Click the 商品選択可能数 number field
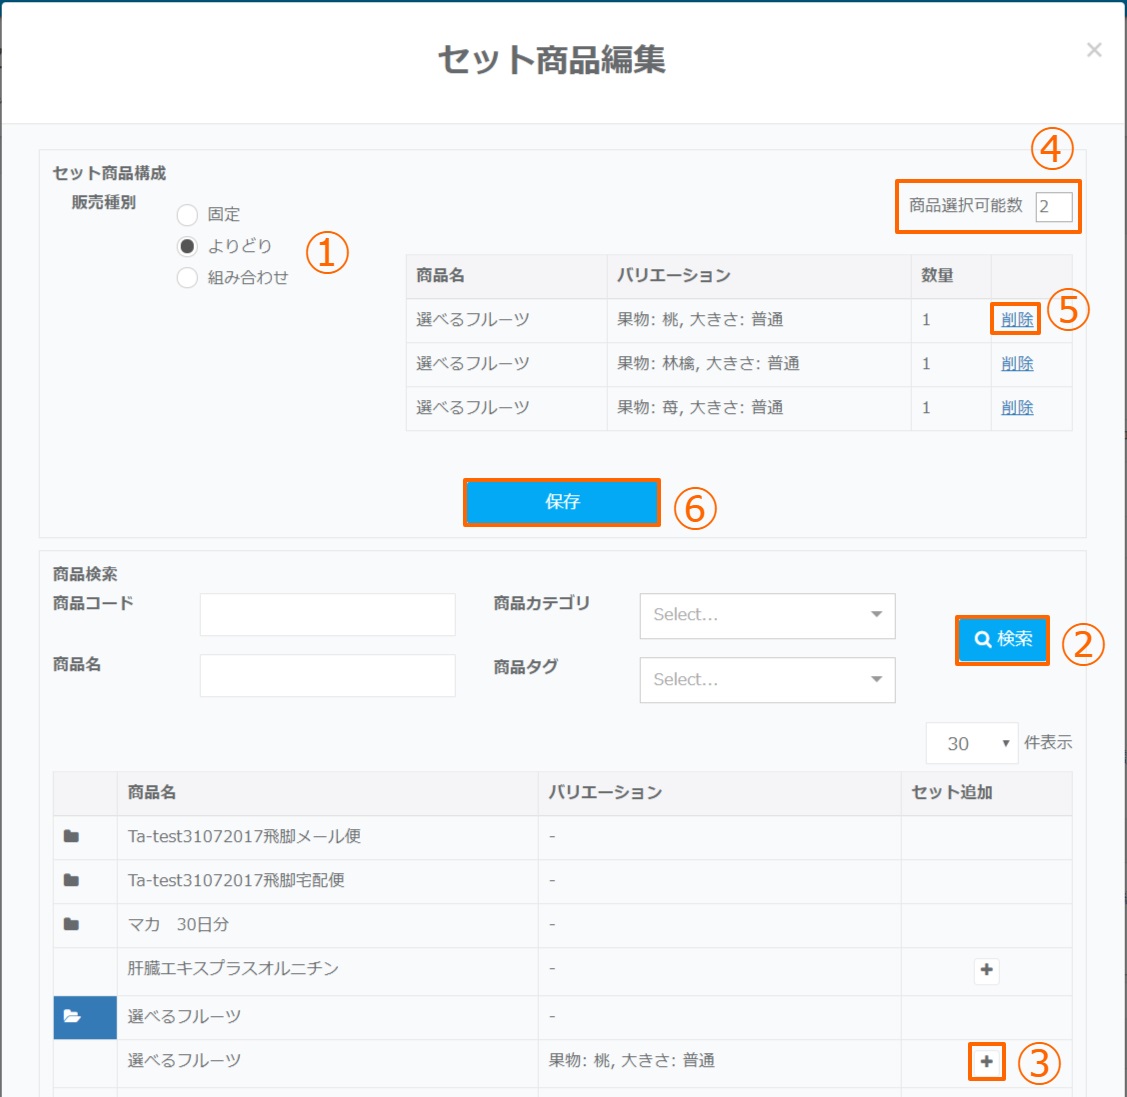1127x1097 pixels. tap(1053, 207)
